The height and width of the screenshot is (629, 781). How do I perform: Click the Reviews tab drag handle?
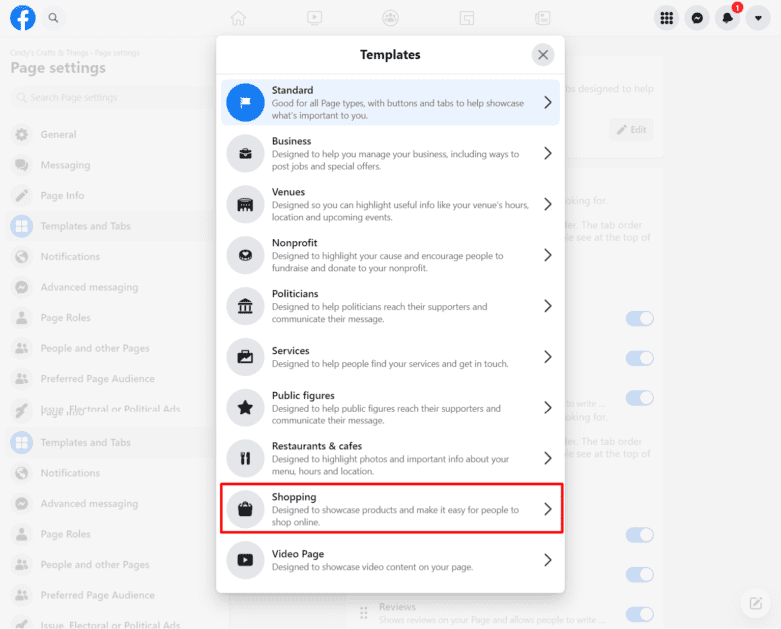click(x=364, y=613)
